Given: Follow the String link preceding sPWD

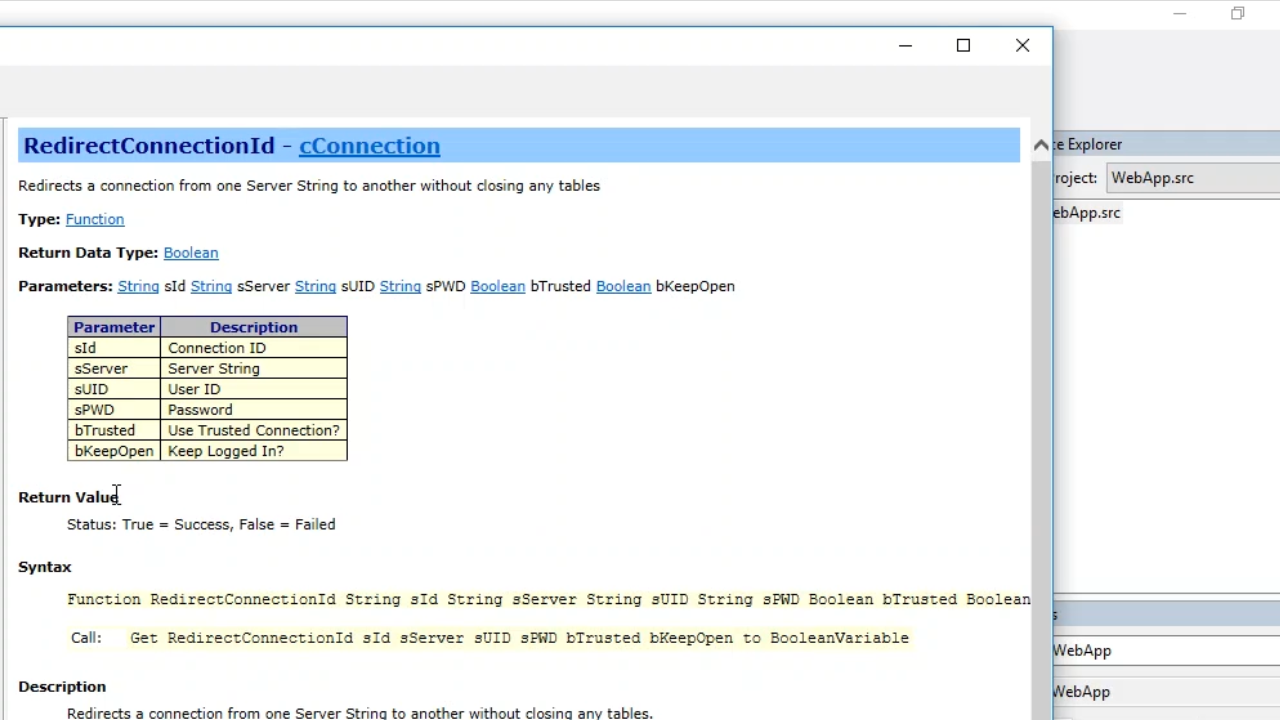Looking at the screenshot, I should tap(400, 286).
